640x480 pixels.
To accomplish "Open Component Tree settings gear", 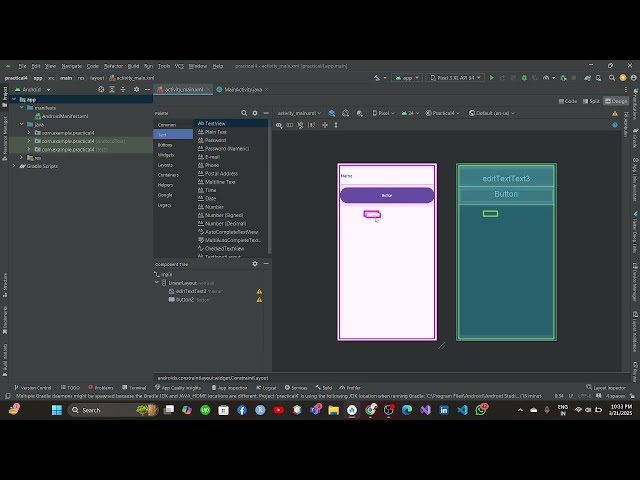I will click(255, 264).
